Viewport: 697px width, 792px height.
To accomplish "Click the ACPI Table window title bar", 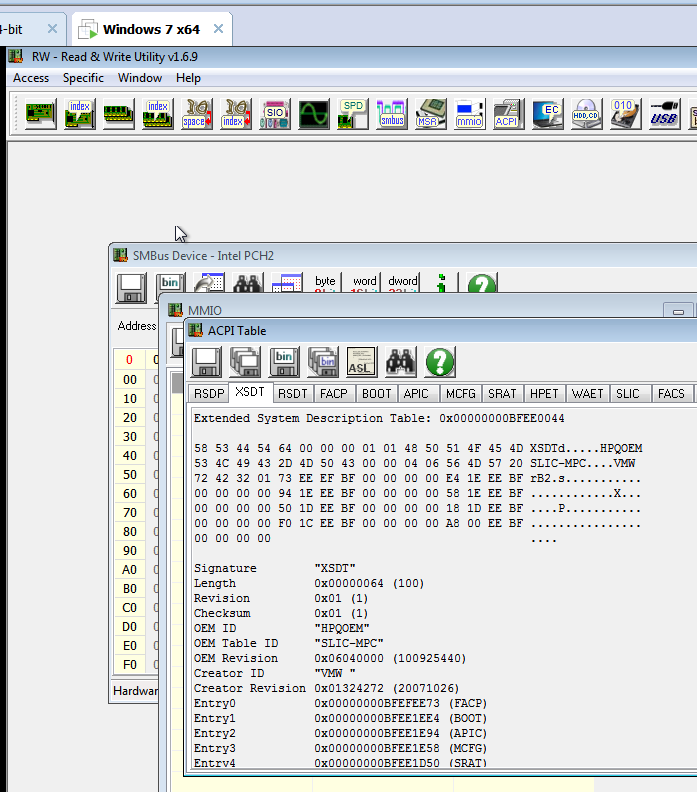I will [x=439, y=330].
